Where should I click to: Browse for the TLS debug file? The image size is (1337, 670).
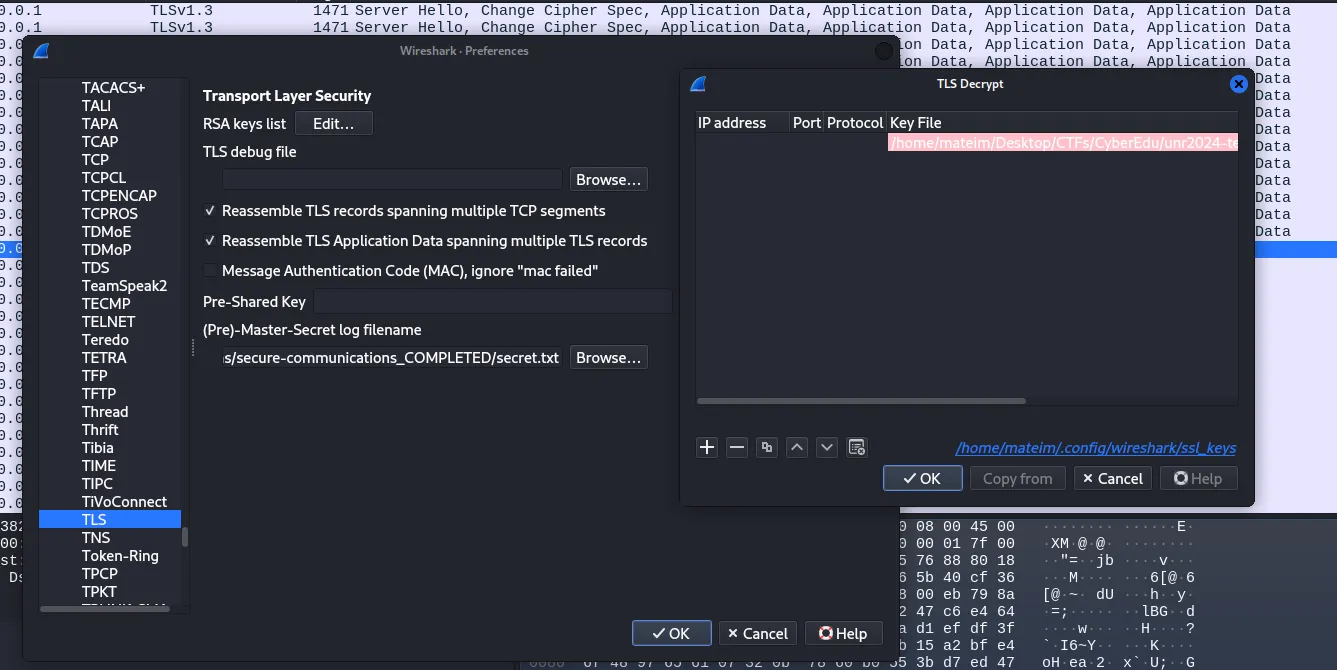pyautogui.click(x=608, y=180)
